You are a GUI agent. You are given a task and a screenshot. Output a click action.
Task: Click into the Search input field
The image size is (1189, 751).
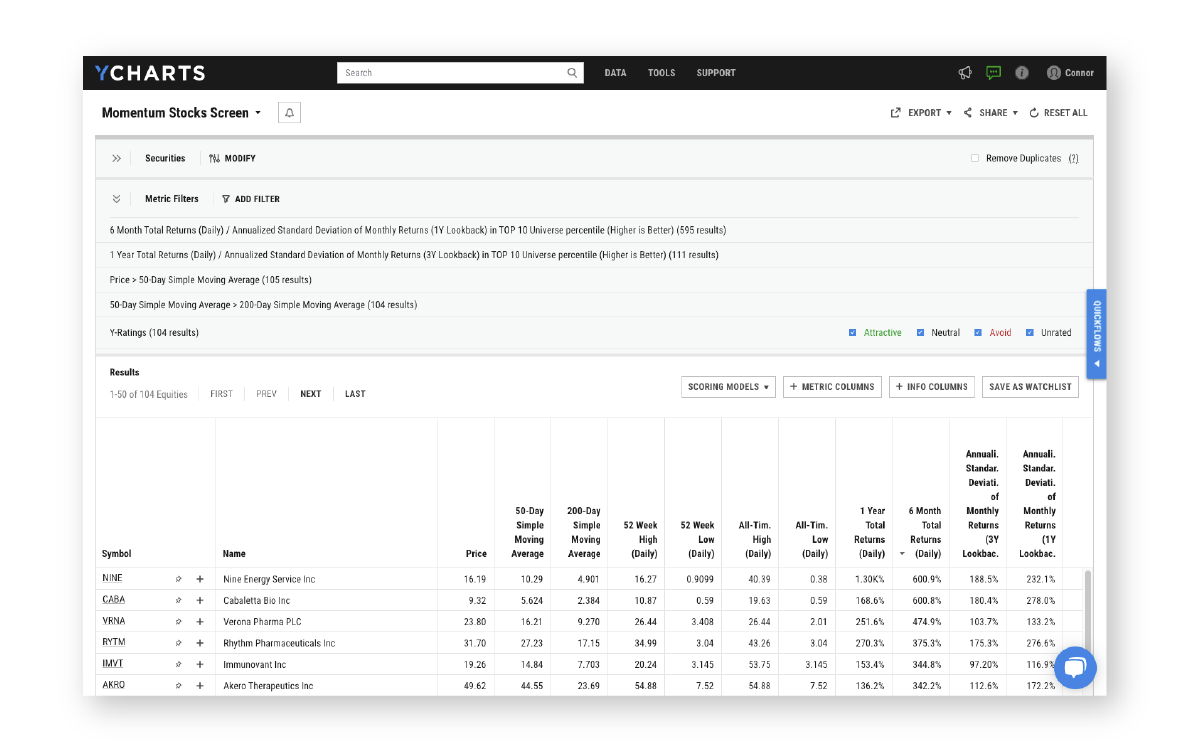(452, 73)
